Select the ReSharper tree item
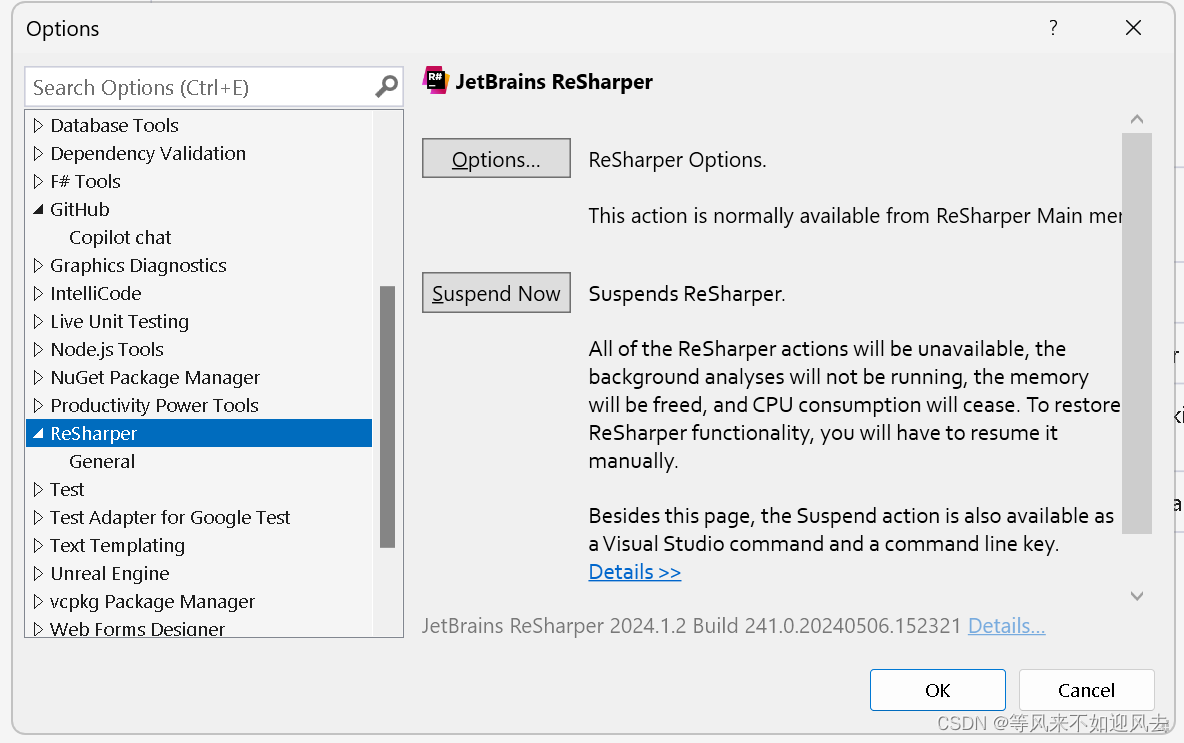Image resolution: width=1184 pixels, height=743 pixels. 199,433
